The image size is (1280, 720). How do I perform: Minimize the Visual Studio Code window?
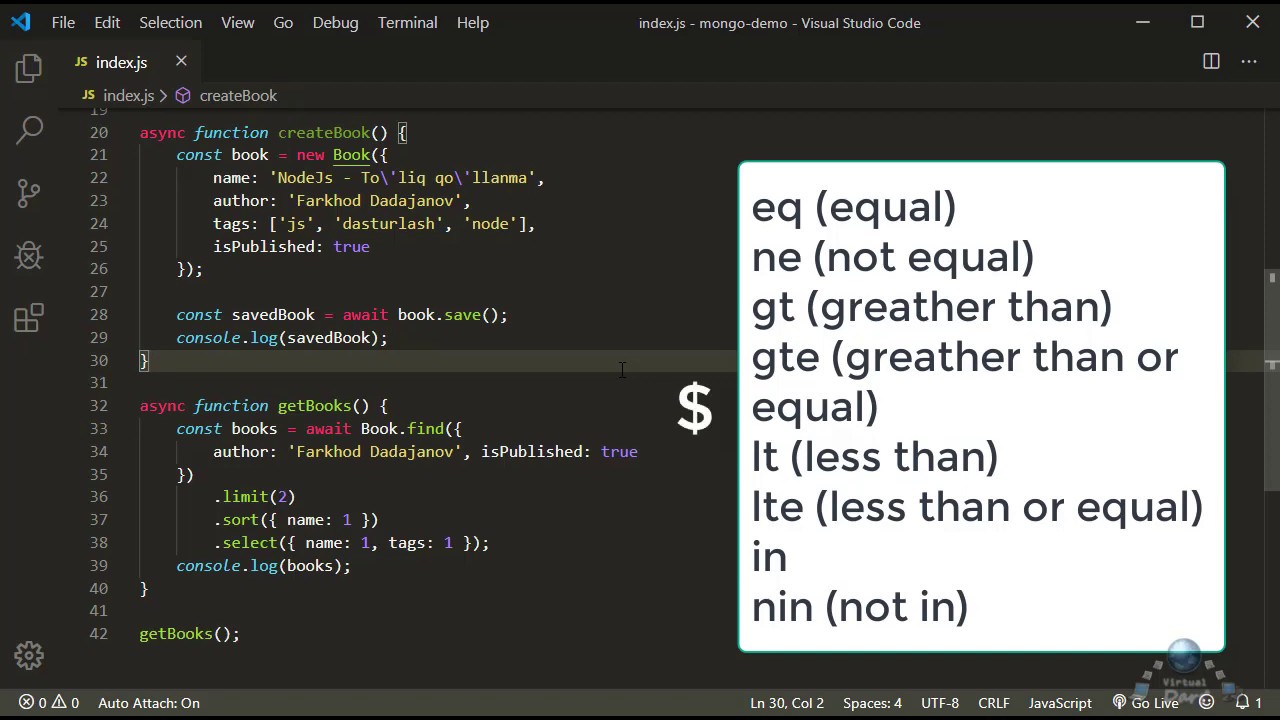click(1144, 22)
